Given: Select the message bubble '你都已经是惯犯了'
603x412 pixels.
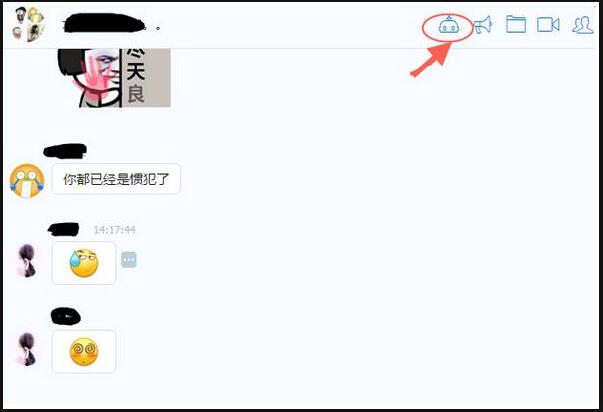Looking at the screenshot, I should point(116,179).
